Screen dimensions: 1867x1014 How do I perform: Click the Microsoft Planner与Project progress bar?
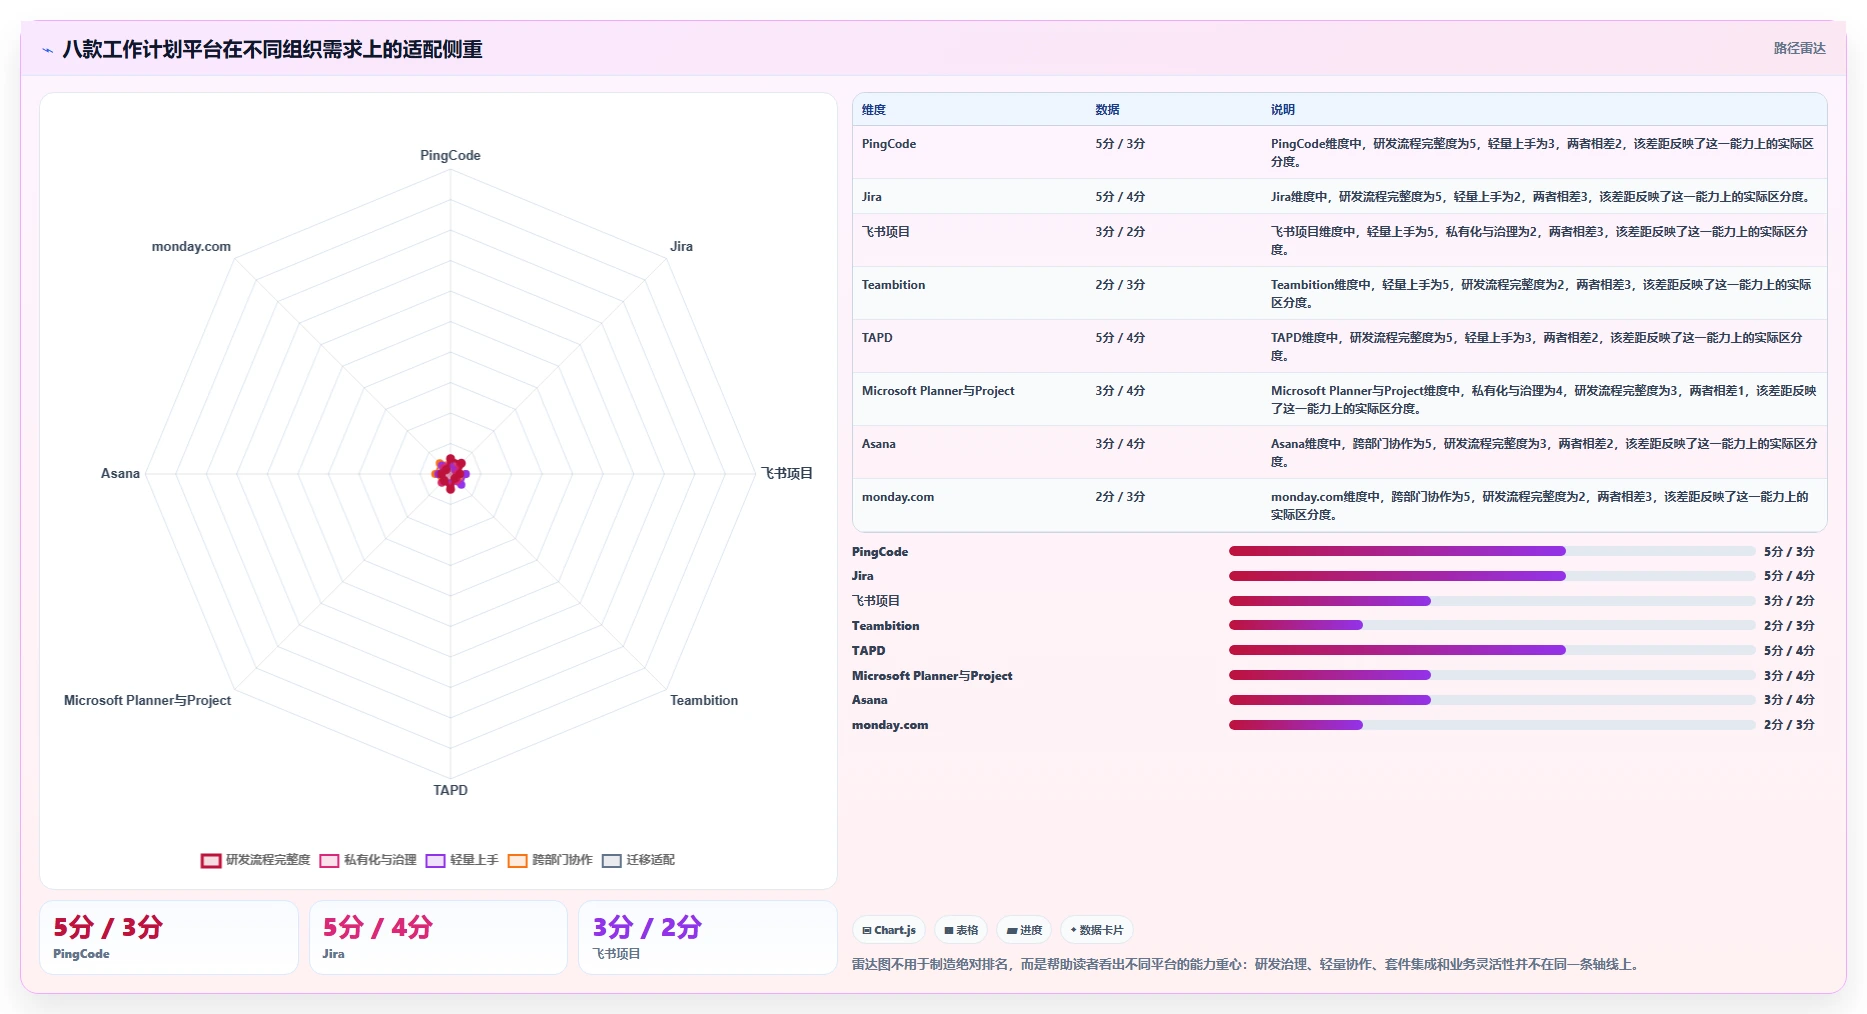(1492, 675)
